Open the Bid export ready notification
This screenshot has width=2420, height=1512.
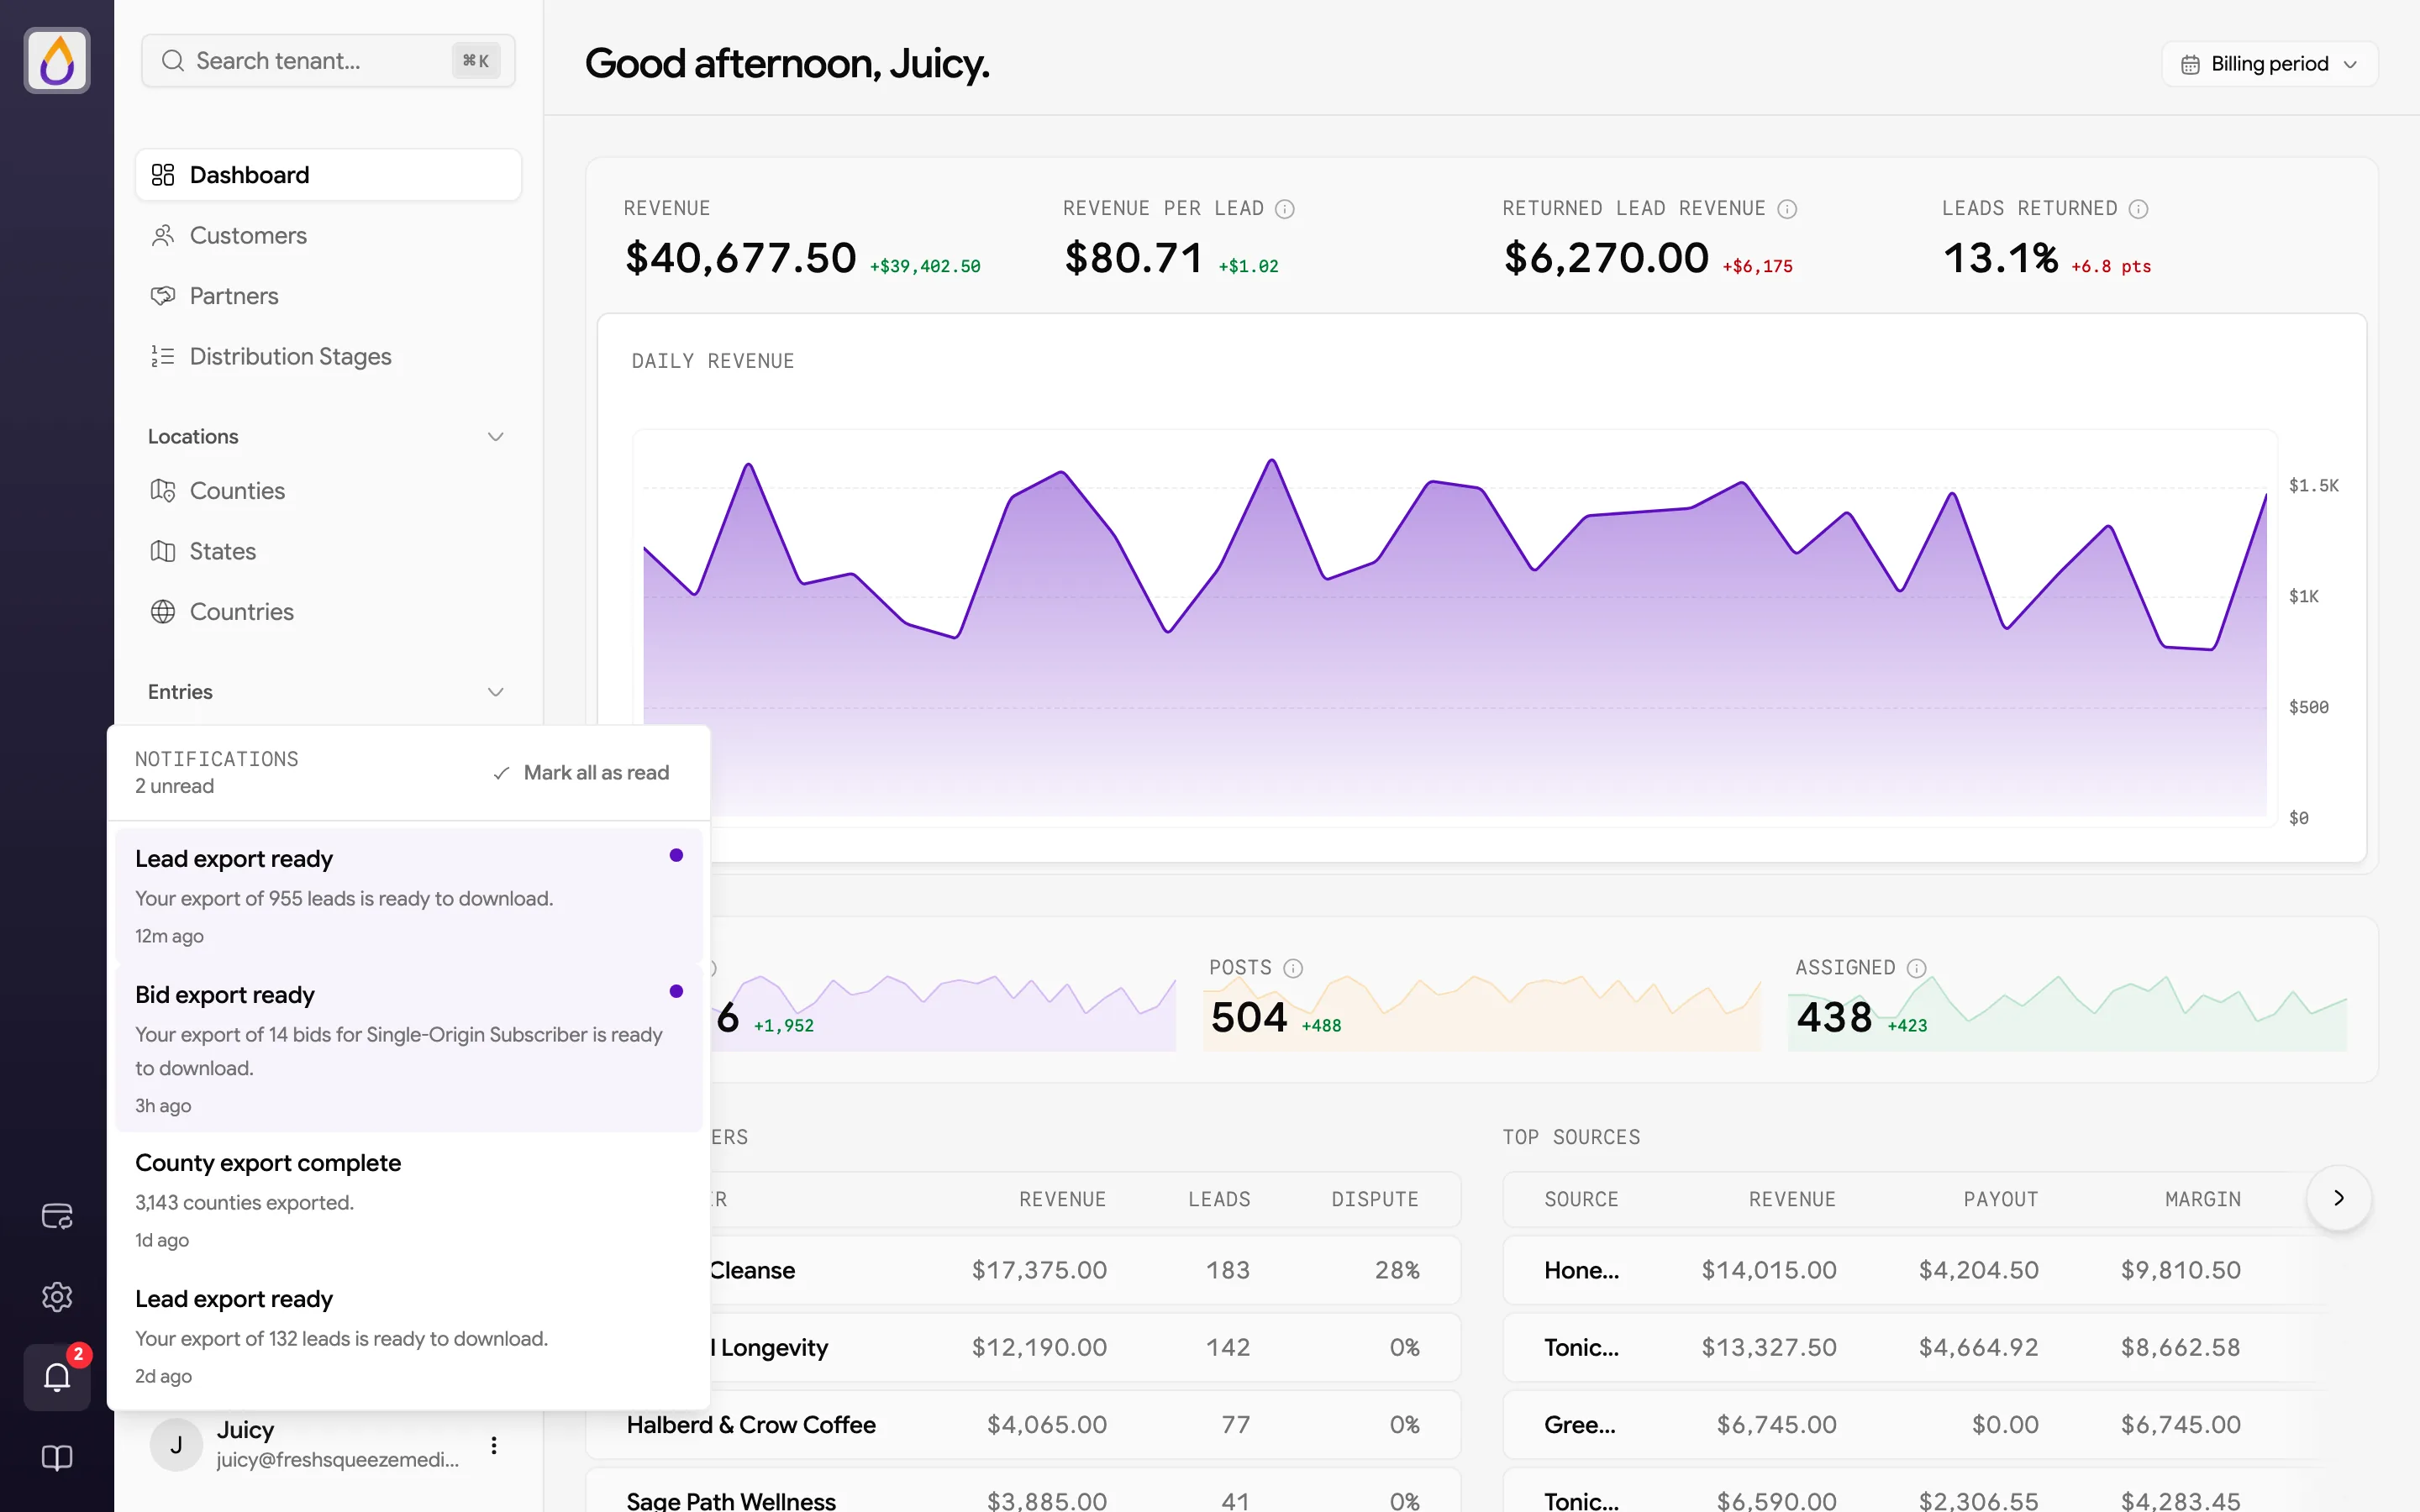pos(408,1048)
